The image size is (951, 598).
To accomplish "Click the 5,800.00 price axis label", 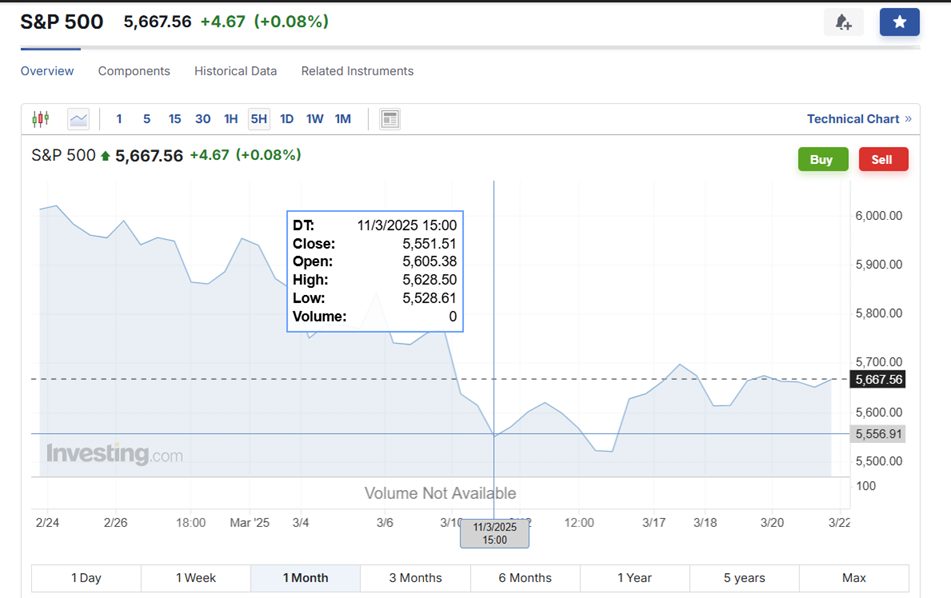I will coord(879,314).
